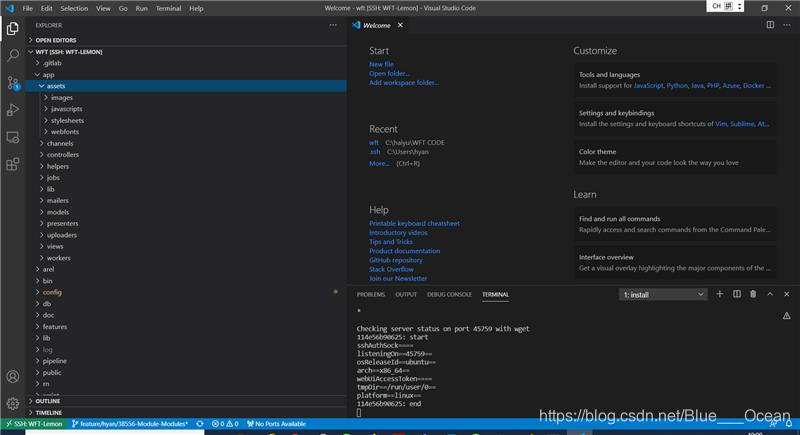Viewport: 800px width, 435px height.
Task: Click the Python language install link
Action: pos(677,86)
